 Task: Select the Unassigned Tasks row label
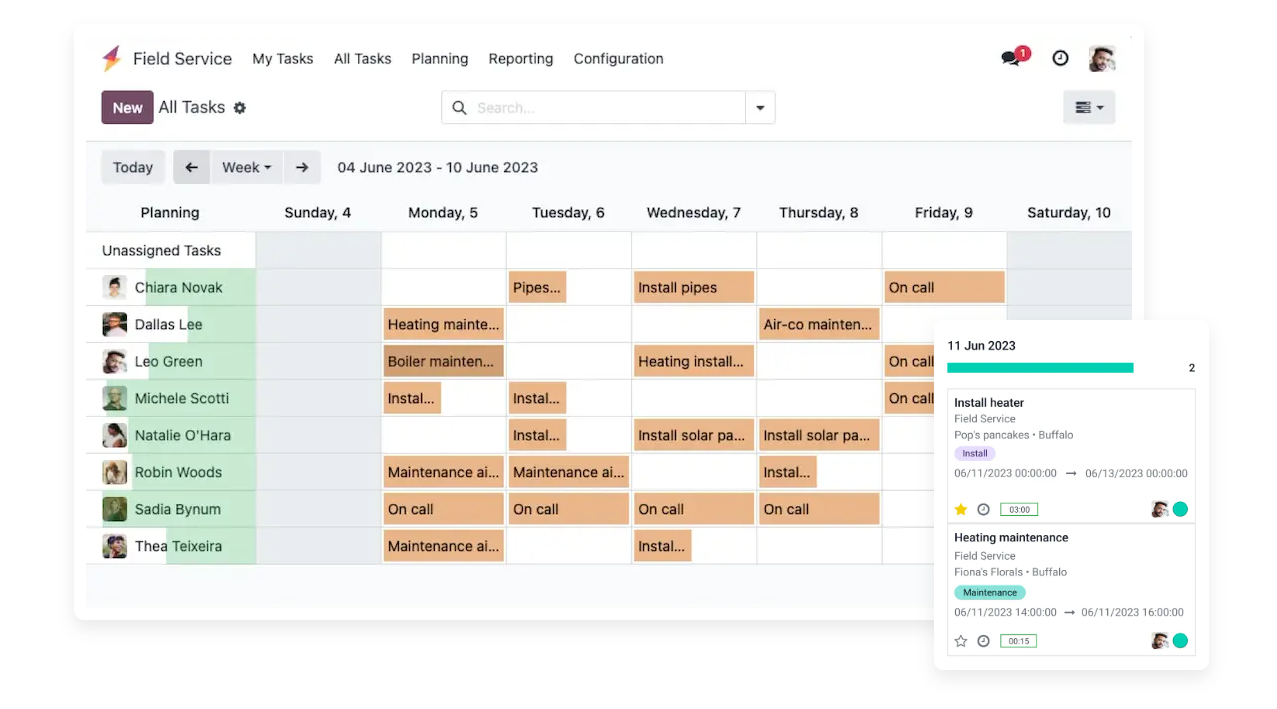161,251
